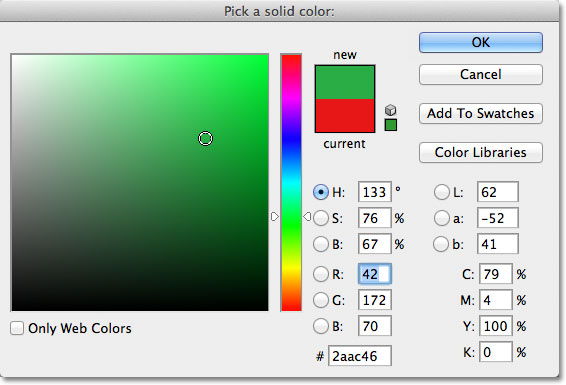Select the S saturation radio button
The height and width of the screenshot is (385, 566).
pos(321,218)
